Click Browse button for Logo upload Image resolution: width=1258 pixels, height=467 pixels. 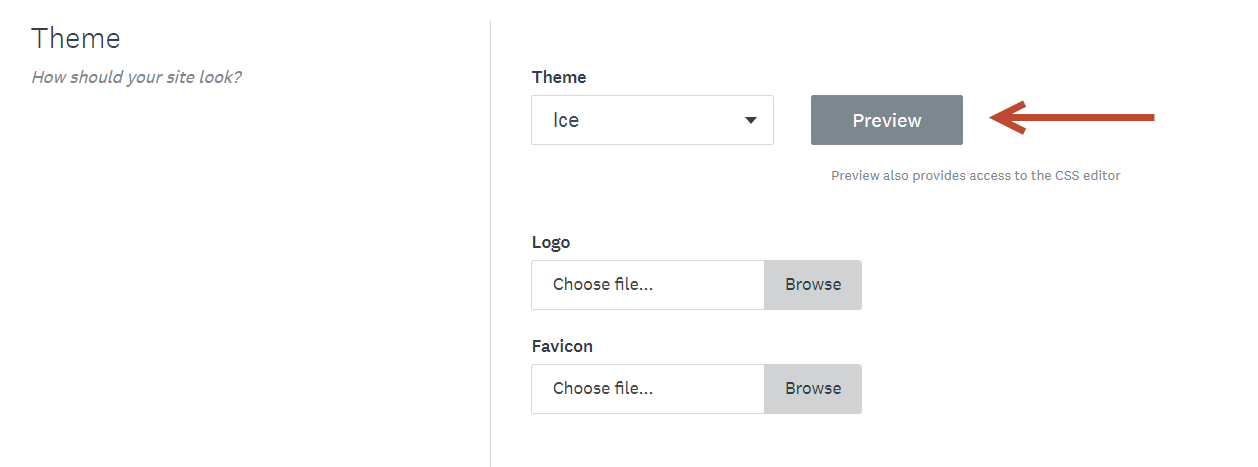(x=812, y=285)
